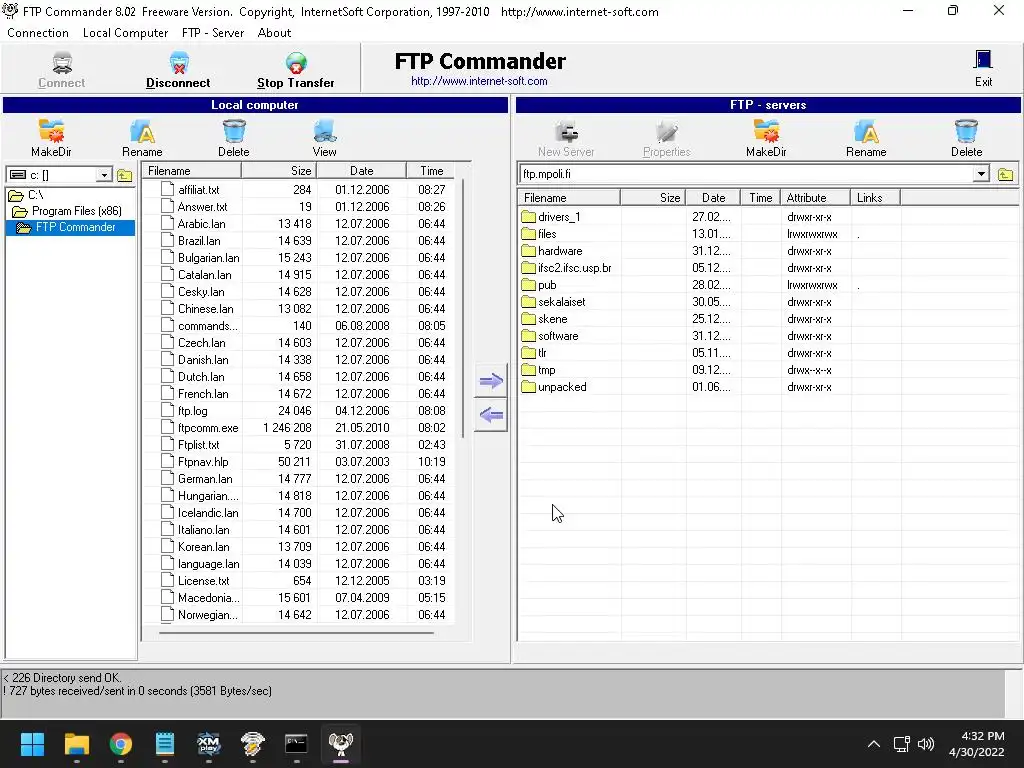1024x768 pixels.
Task: Open XMPlay from taskbar
Action: [208, 744]
